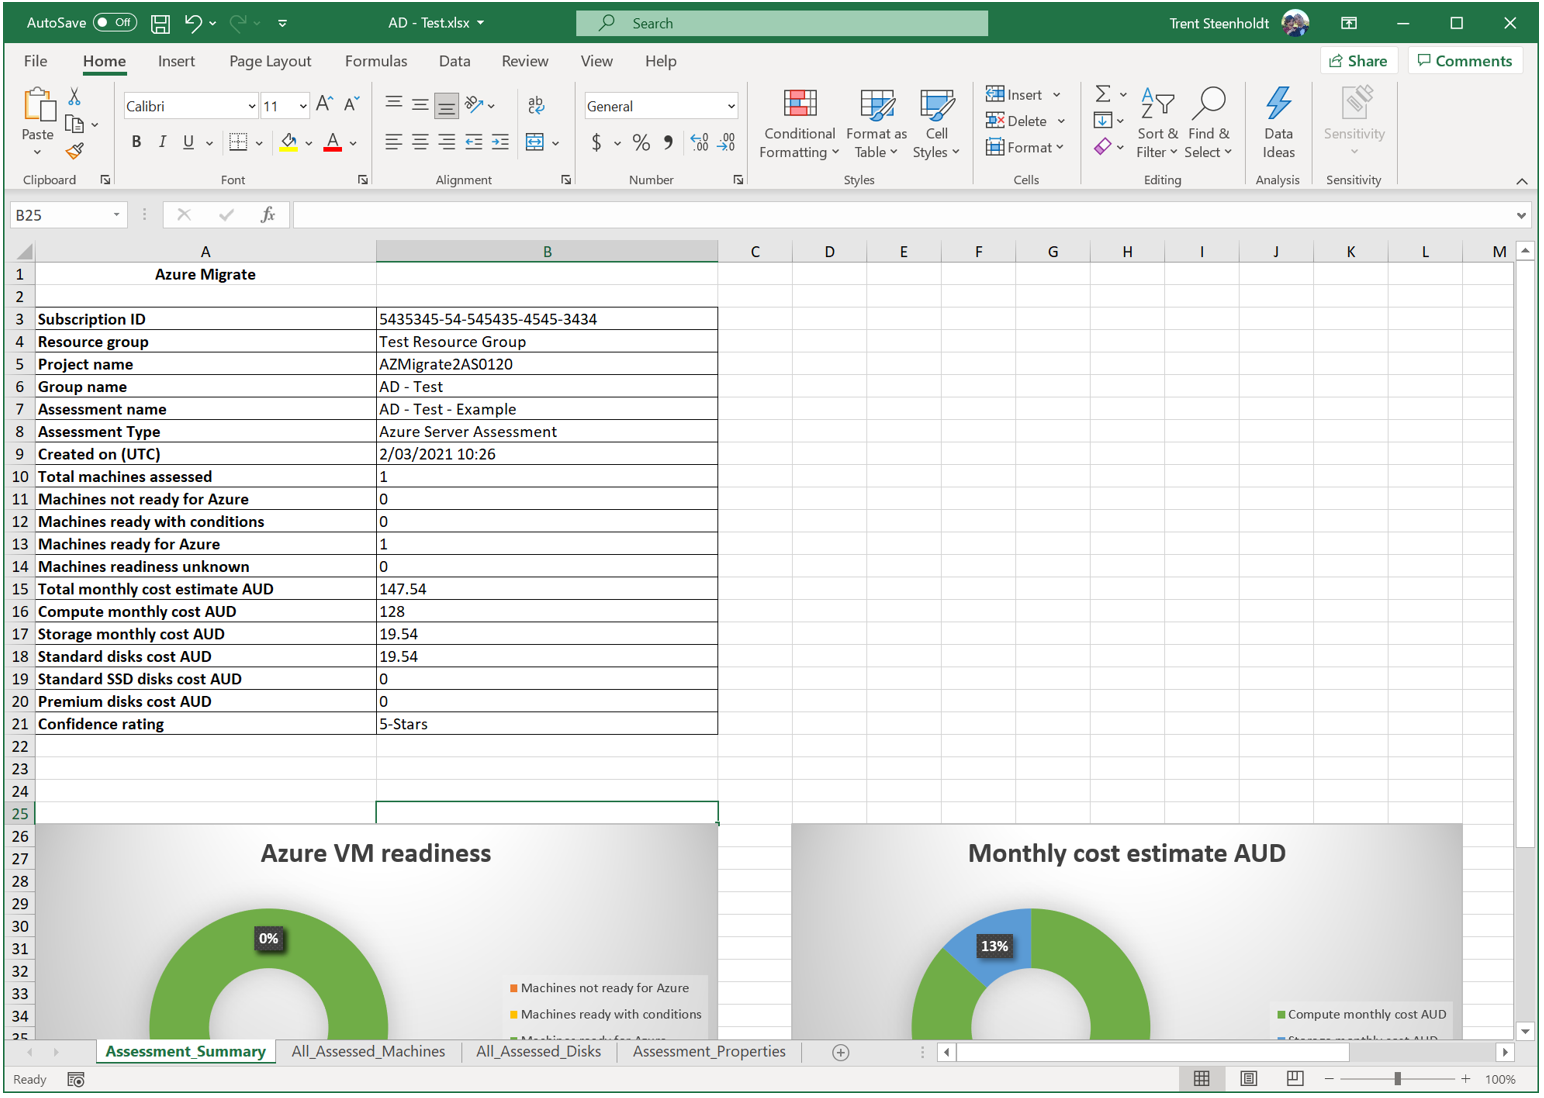This screenshot has height=1098, width=1544.
Task: Switch to Page Layout view in status bar
Action: coord(1248,1078)
